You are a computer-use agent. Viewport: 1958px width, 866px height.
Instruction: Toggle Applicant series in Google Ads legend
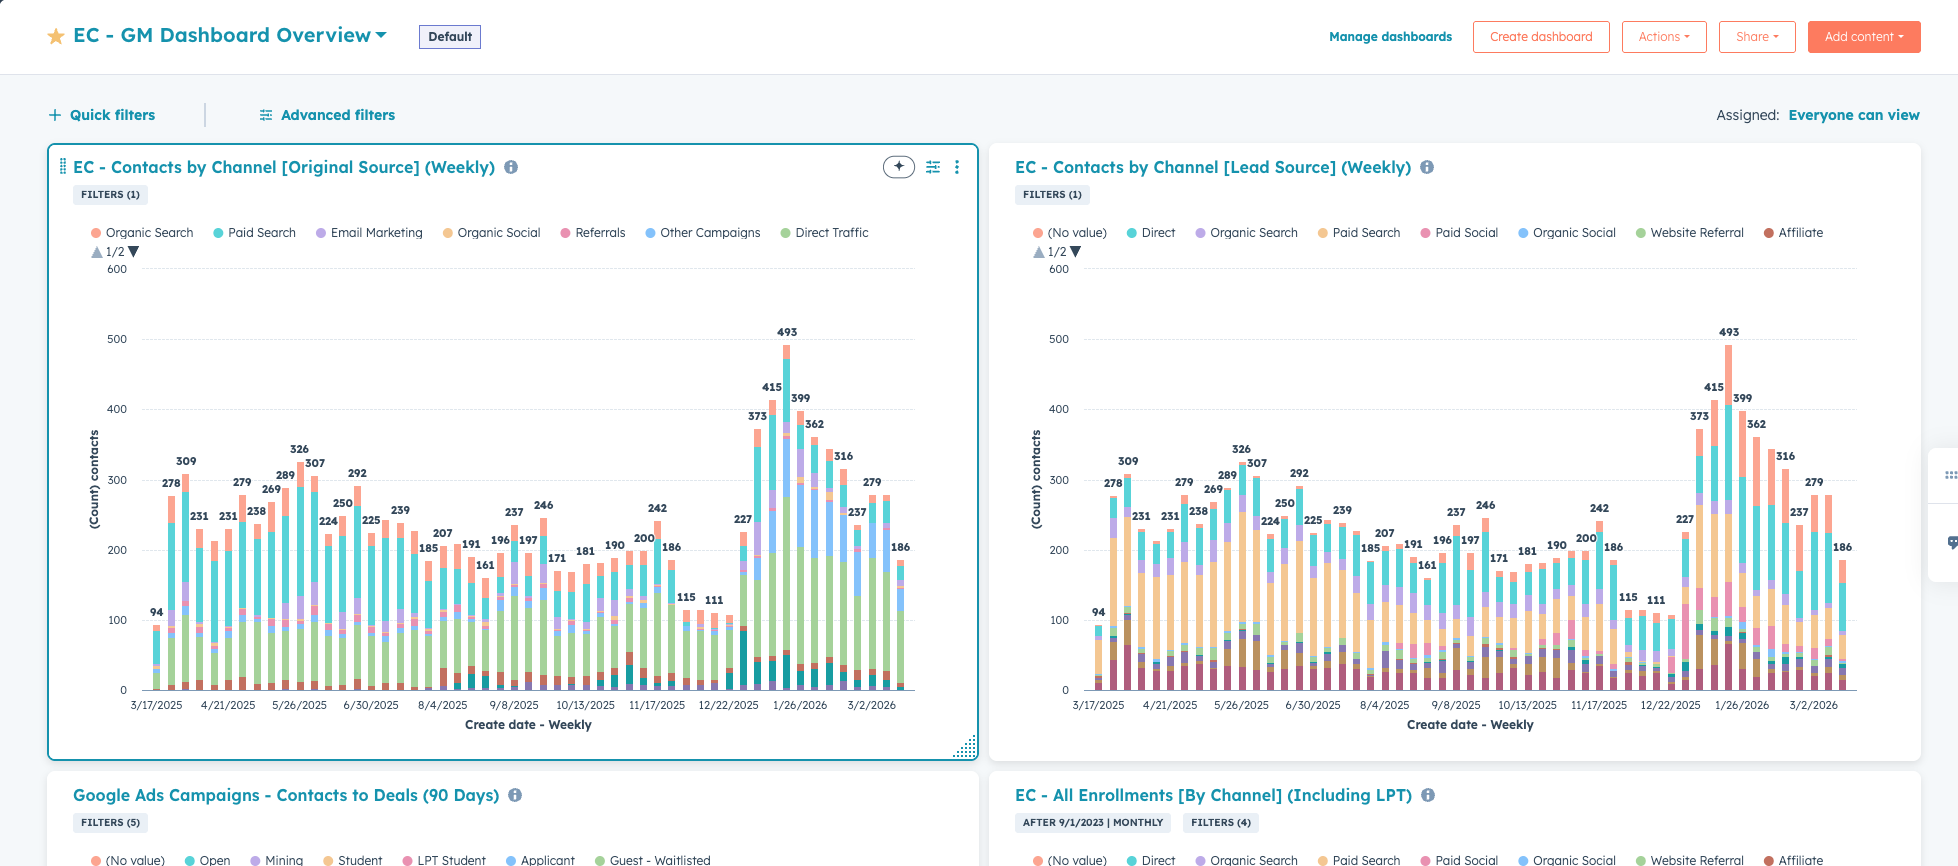point(541,860)
